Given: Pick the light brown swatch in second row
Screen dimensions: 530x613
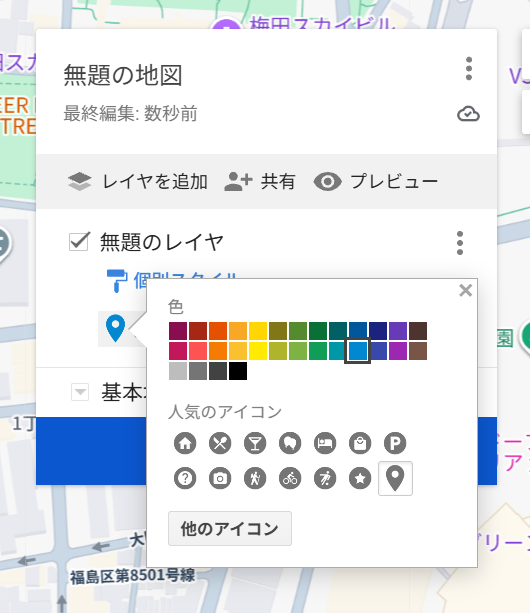Looking at the screenshot, I should pyautogui.click(x=418, y=351).
